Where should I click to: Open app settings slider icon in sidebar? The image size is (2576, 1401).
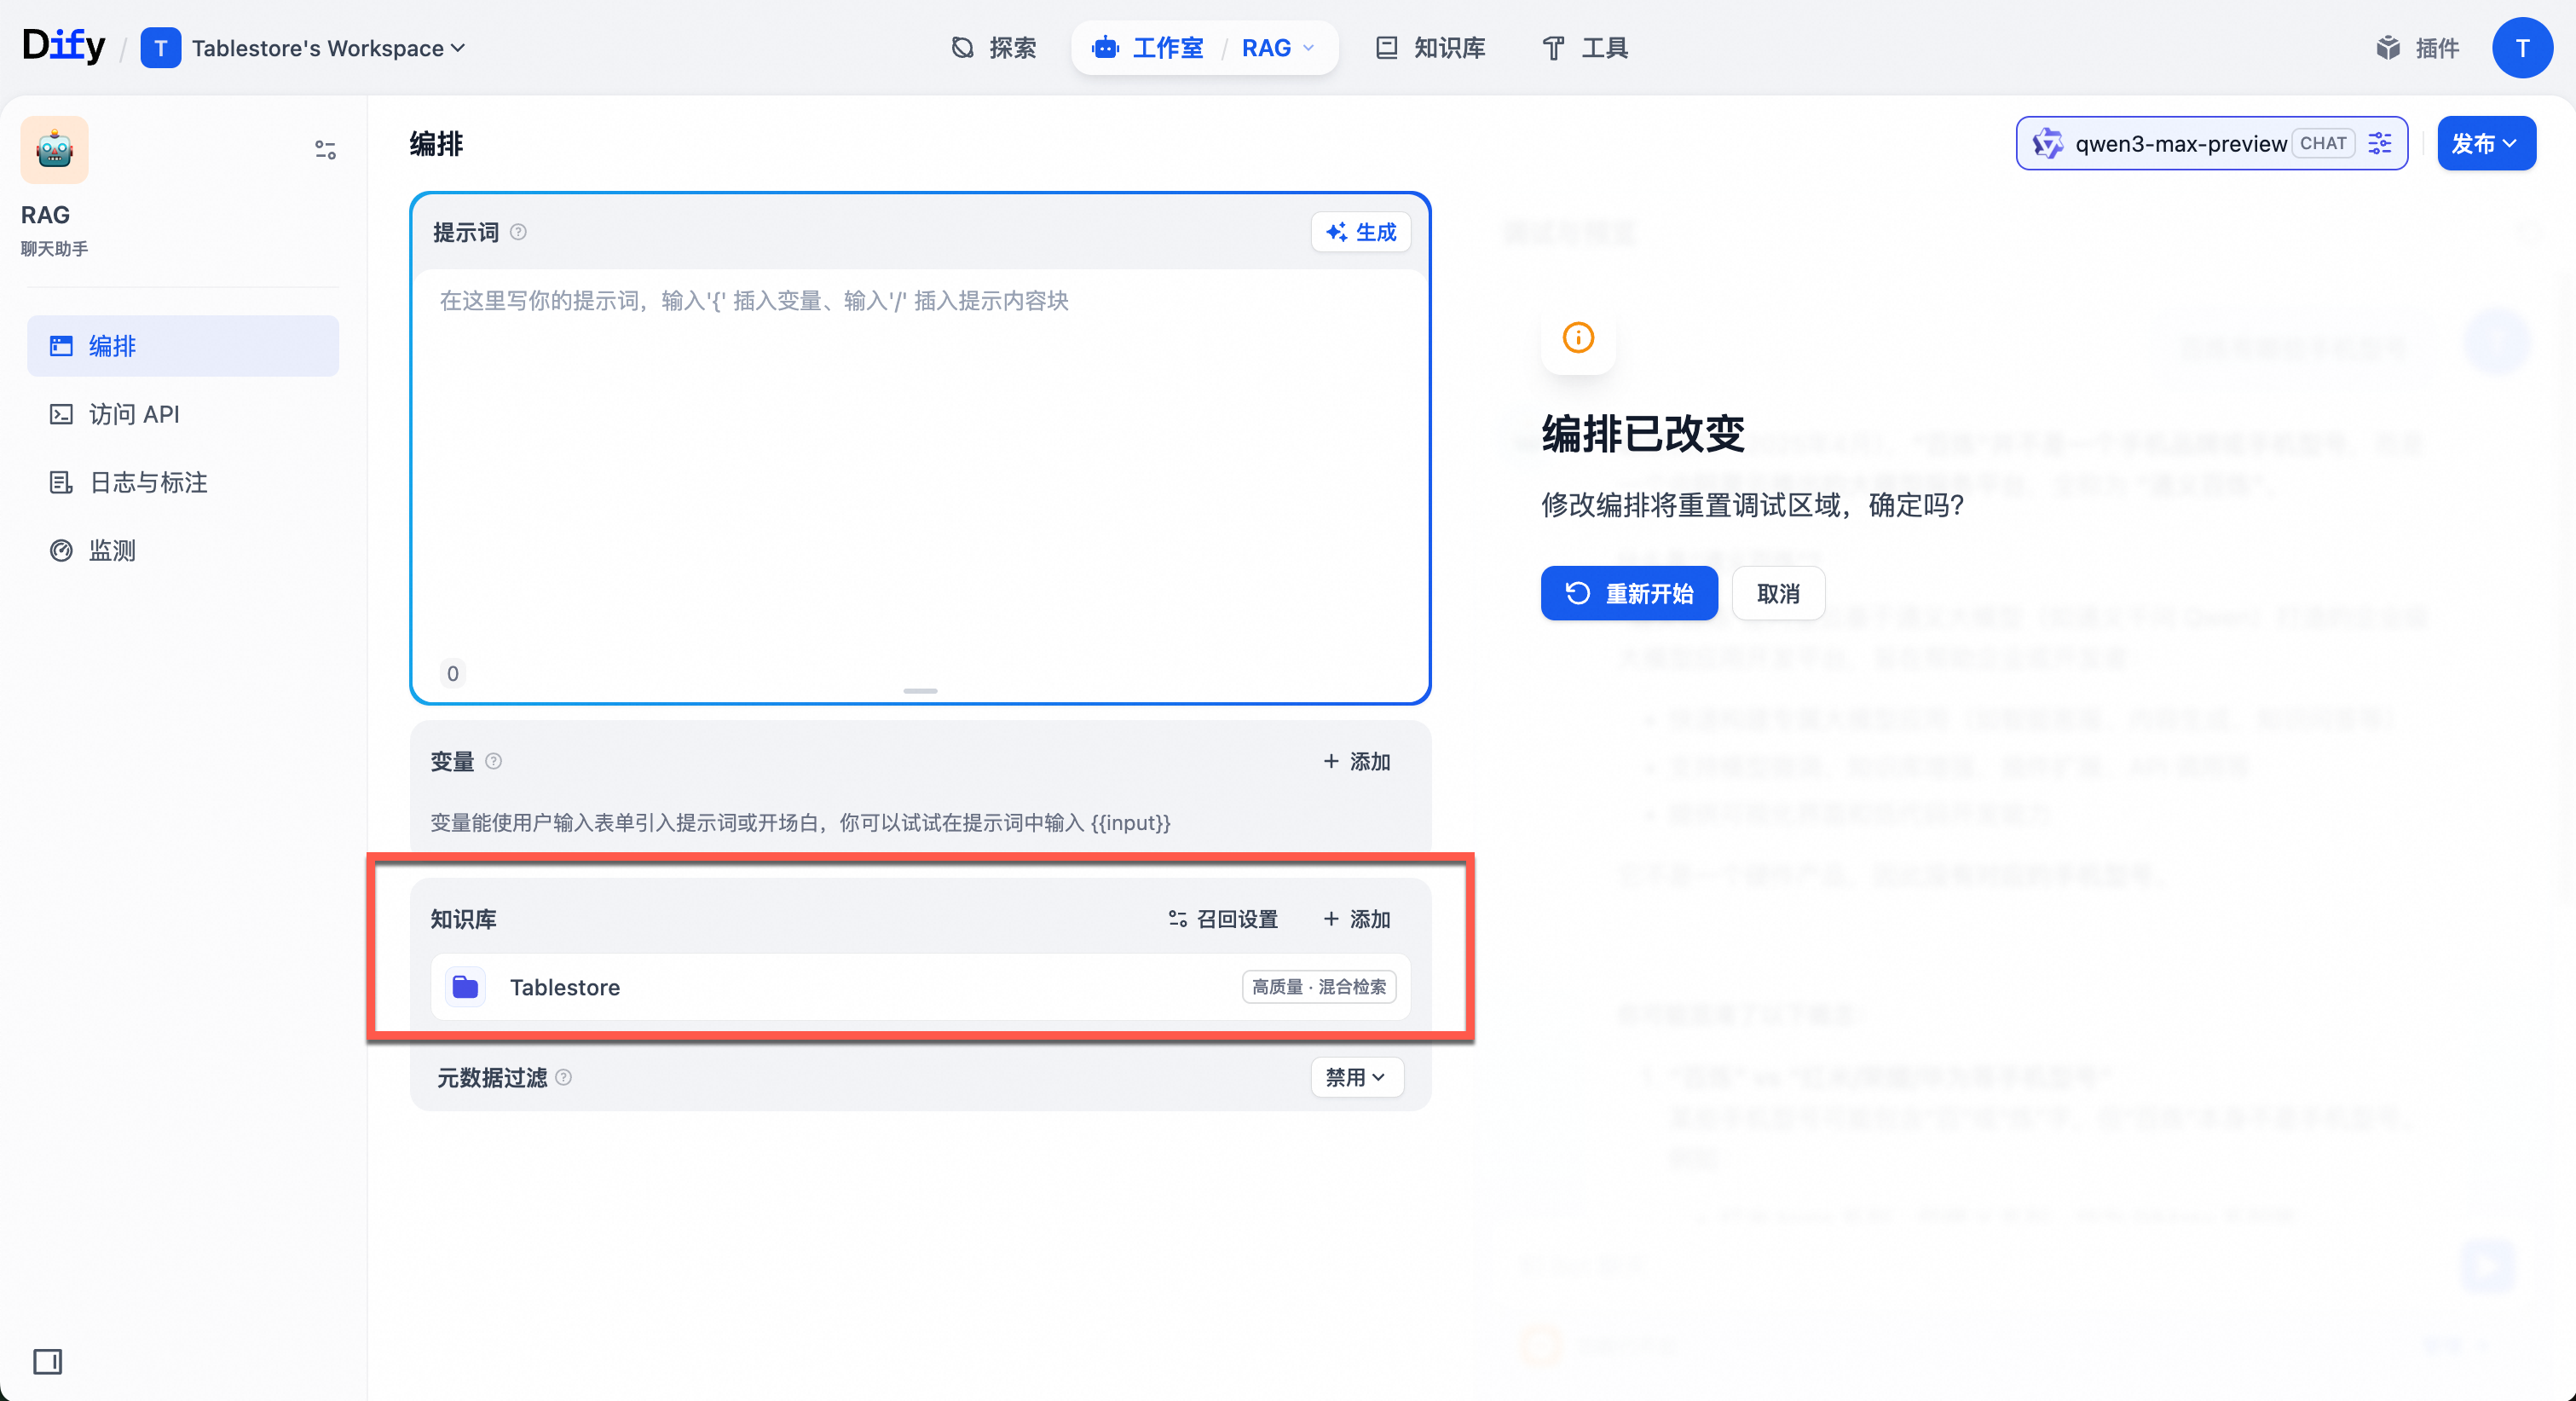point(325,150)
